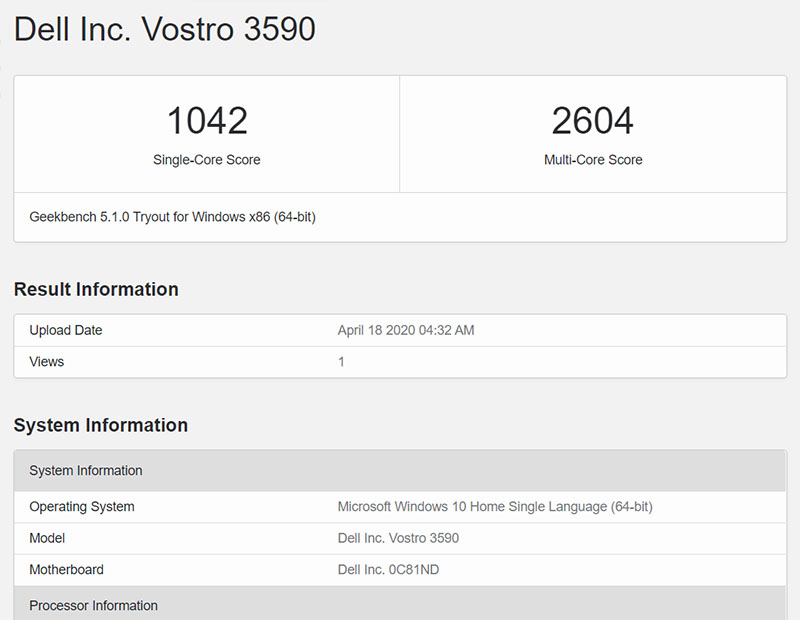Screen dimensions: 800x620
Task: Select the view count value 1
Action: tap(341, 361)
